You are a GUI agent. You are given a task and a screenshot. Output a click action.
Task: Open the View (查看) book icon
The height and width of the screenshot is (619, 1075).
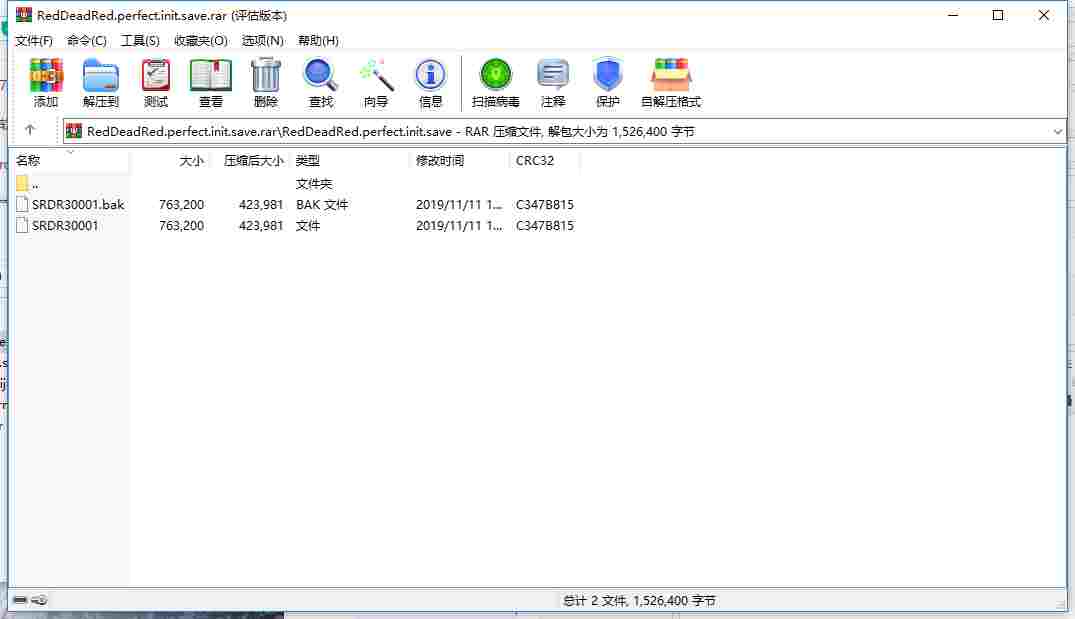click(x=210, y=75)
